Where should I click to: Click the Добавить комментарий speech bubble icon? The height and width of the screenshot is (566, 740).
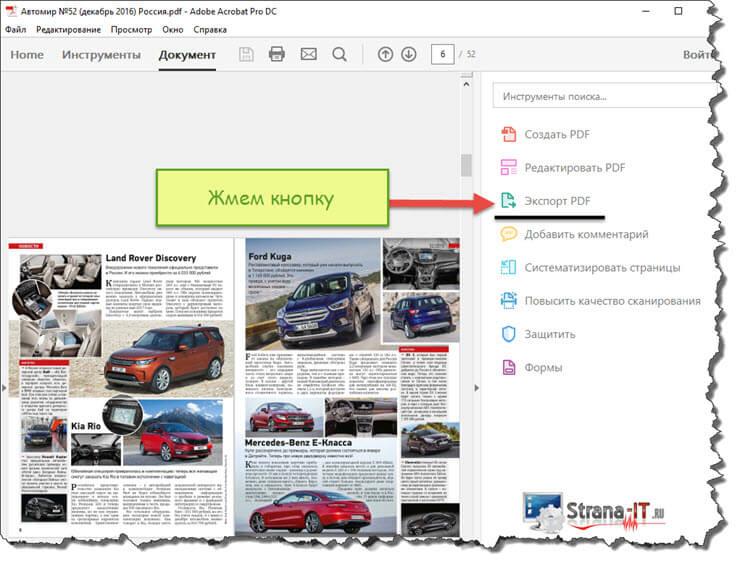click(508, 234)
